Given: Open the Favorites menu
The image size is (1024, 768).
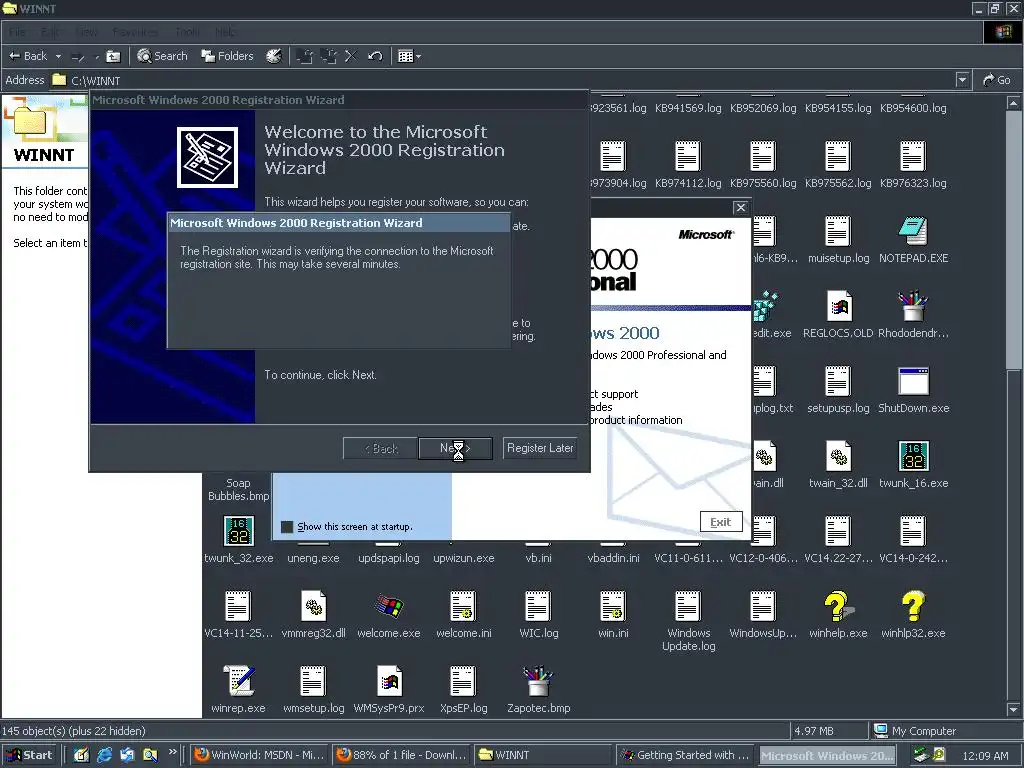Looking at the screenshot, I should 135,32.
